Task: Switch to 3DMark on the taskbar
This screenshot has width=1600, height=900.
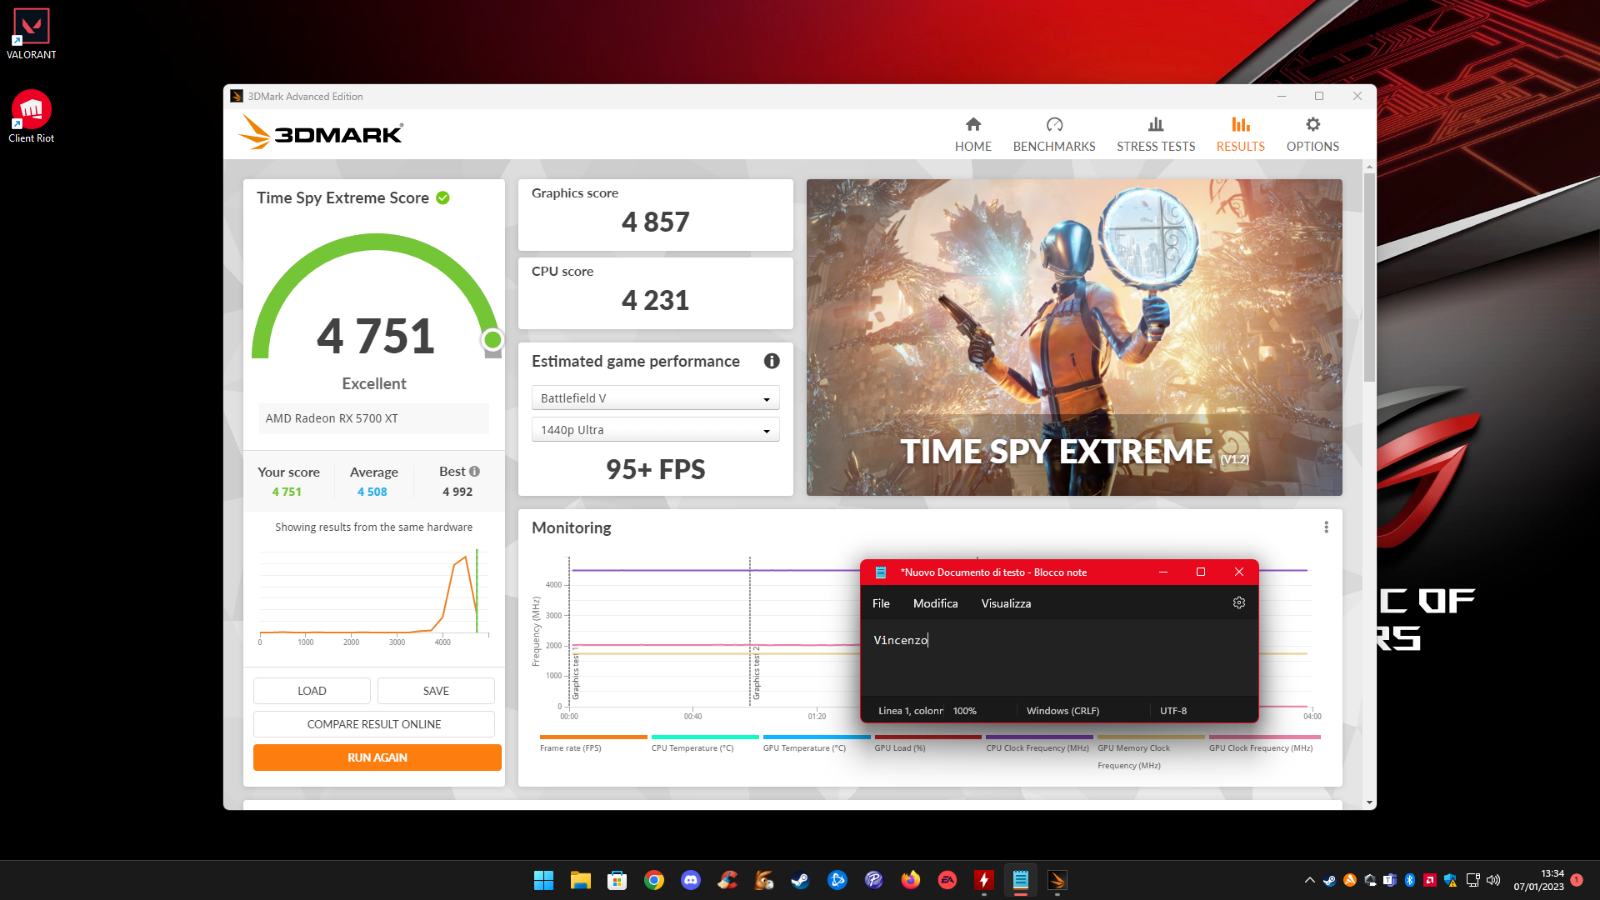Action: point(1057,880)
